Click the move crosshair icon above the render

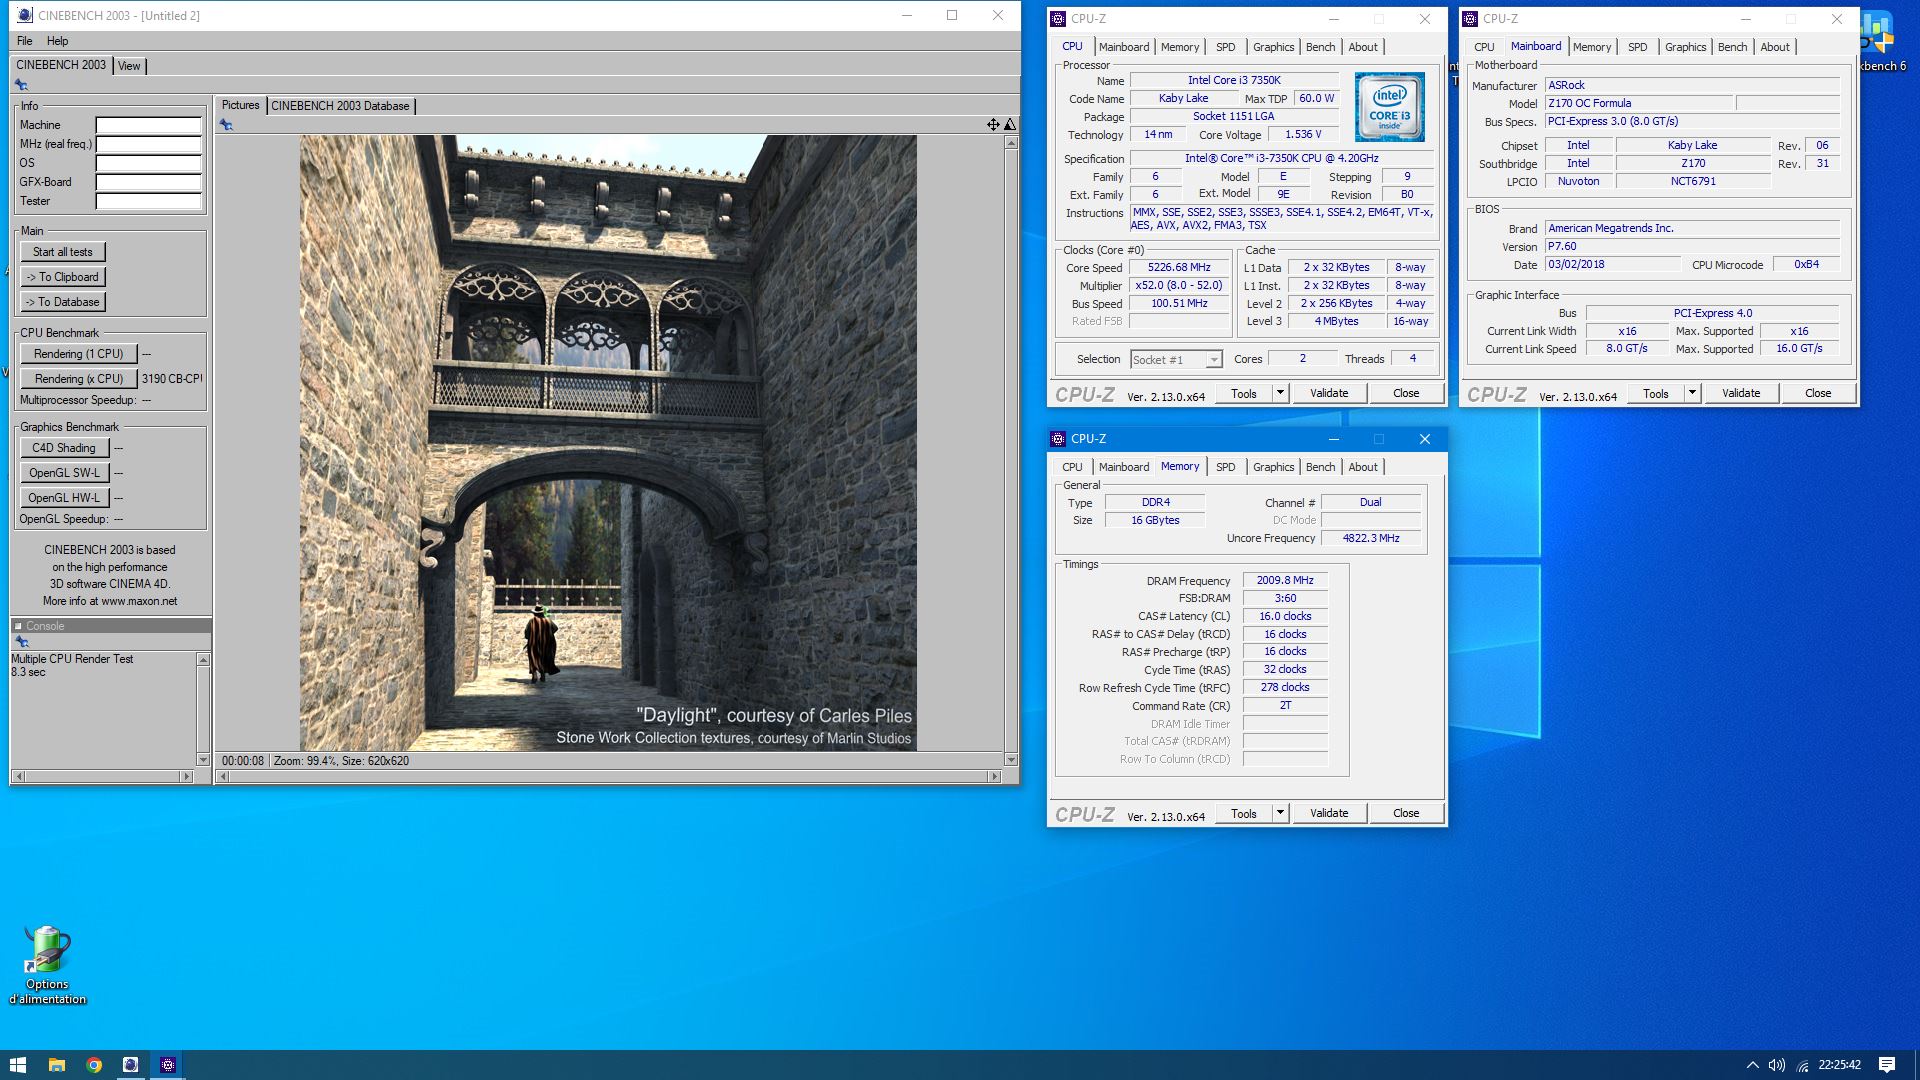click(993, 125)
